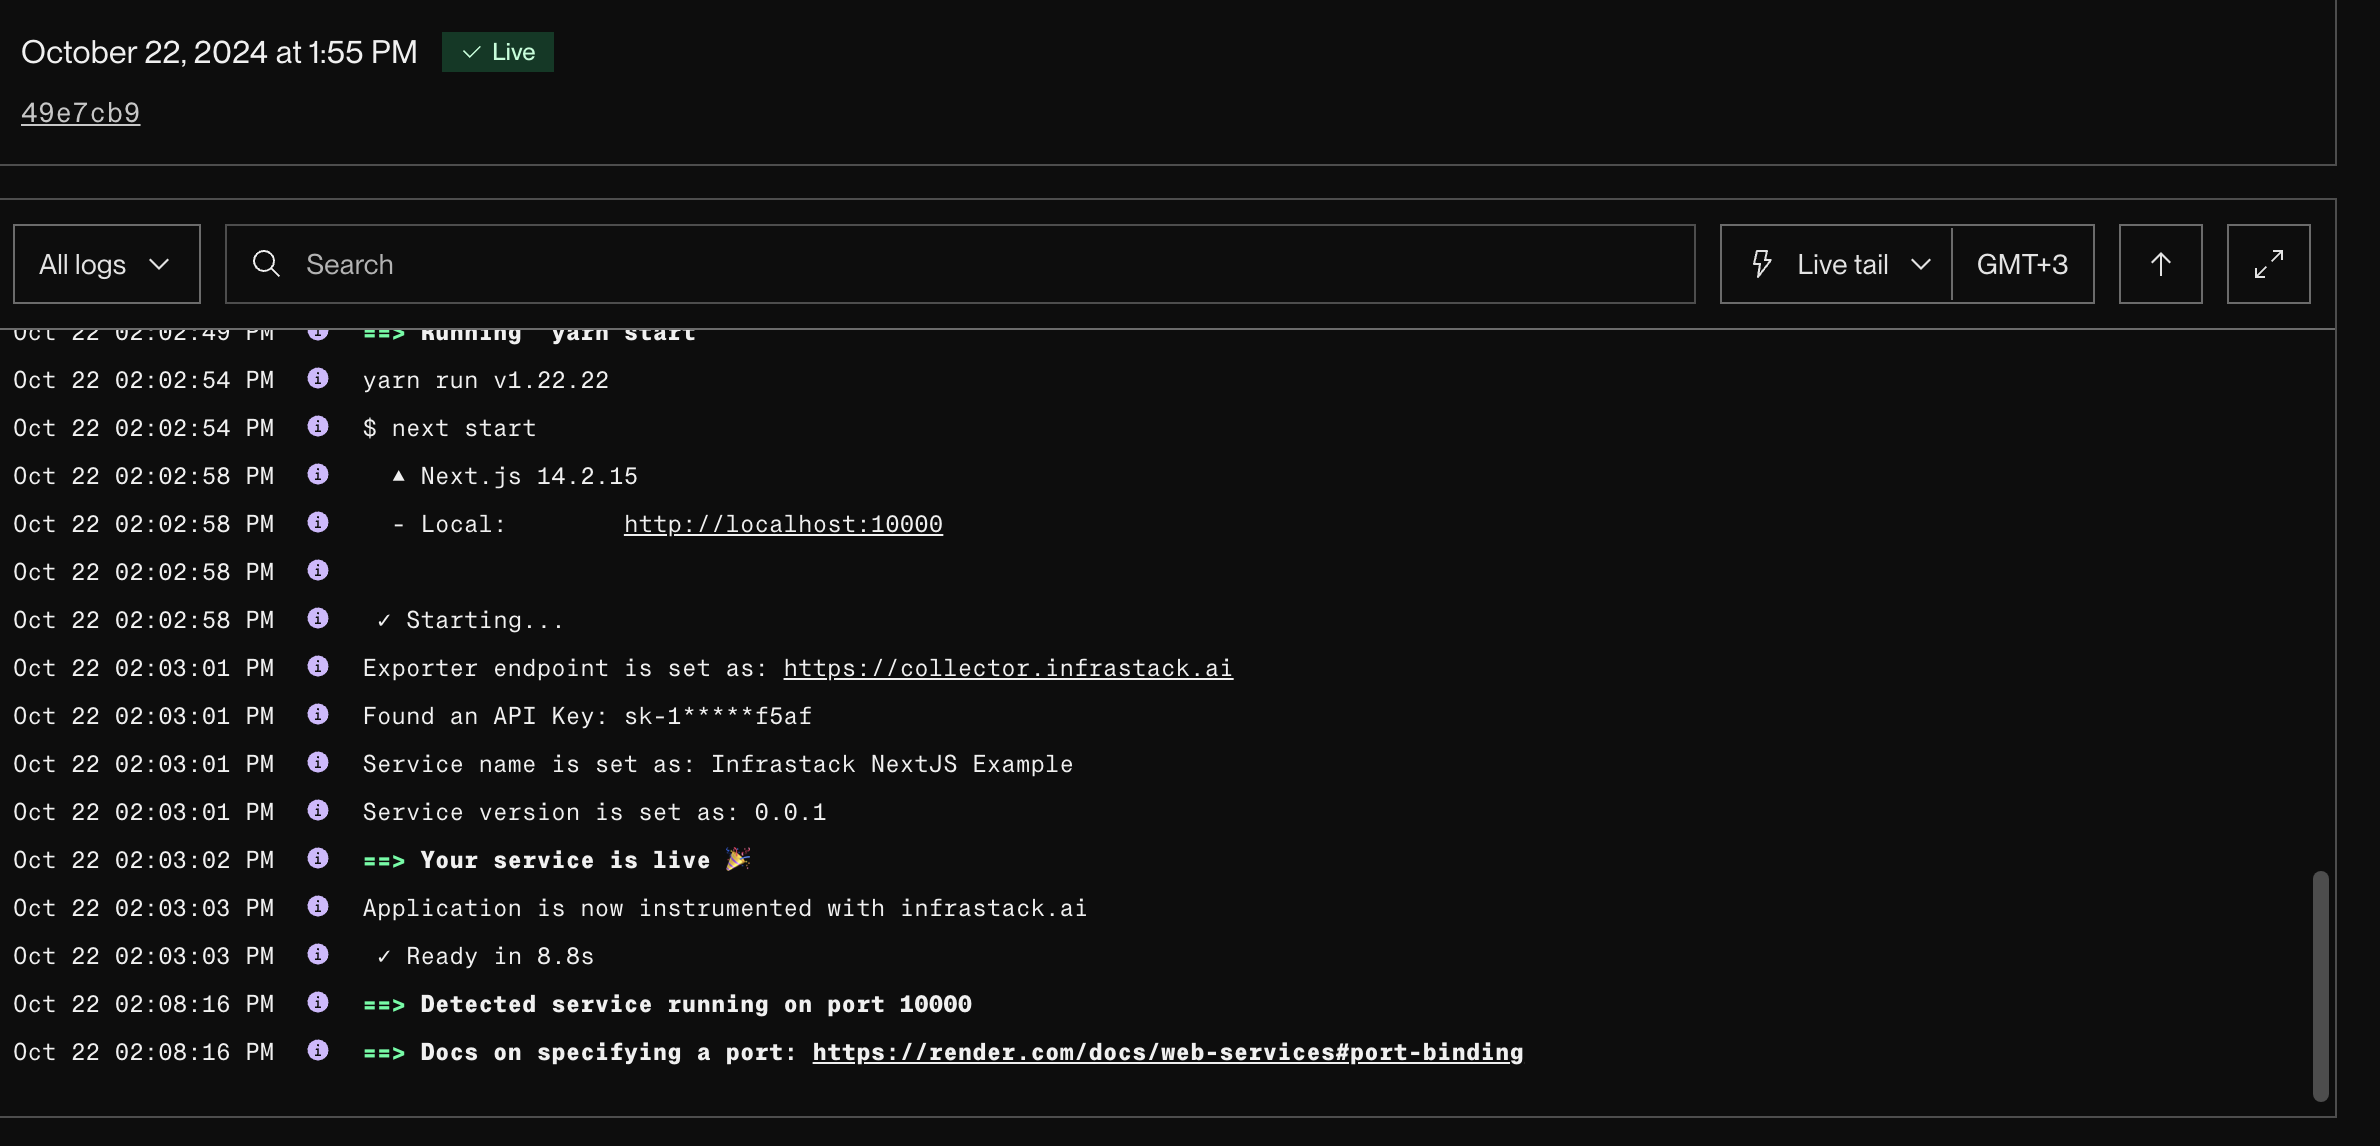
Task: Open the collector.infrastack.ai exporter link
Action: tap(1007, 667)
